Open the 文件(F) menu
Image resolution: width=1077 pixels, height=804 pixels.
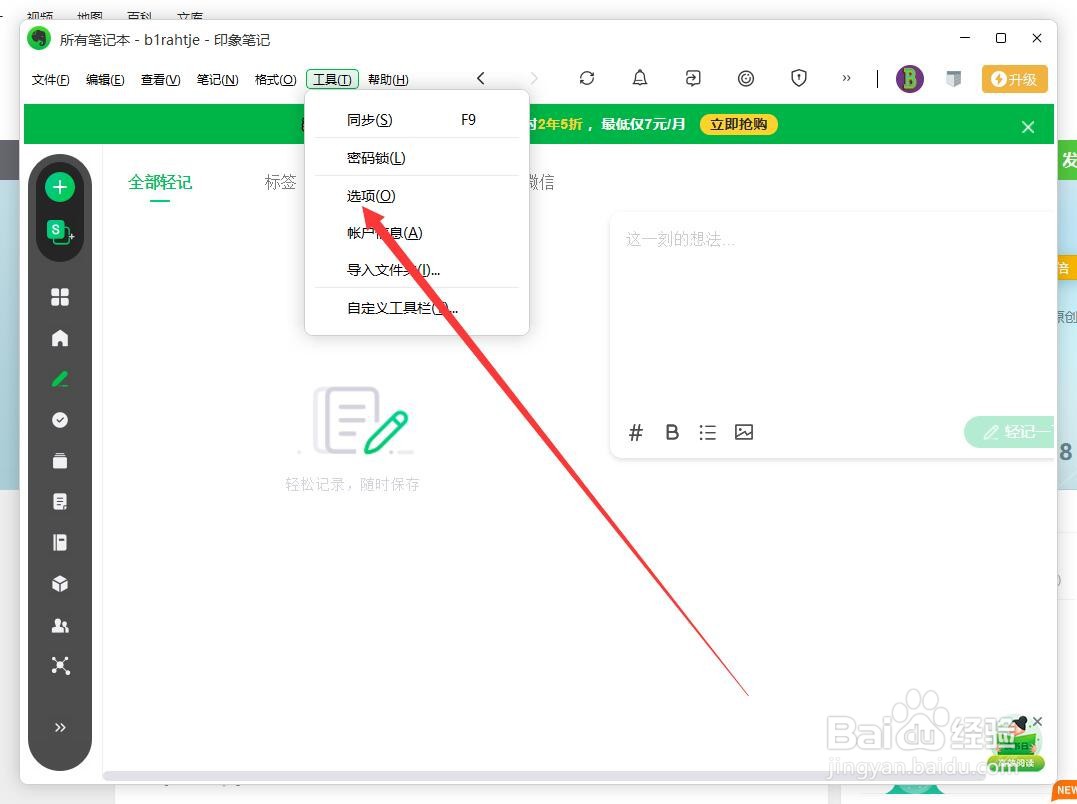coord(50,80)
